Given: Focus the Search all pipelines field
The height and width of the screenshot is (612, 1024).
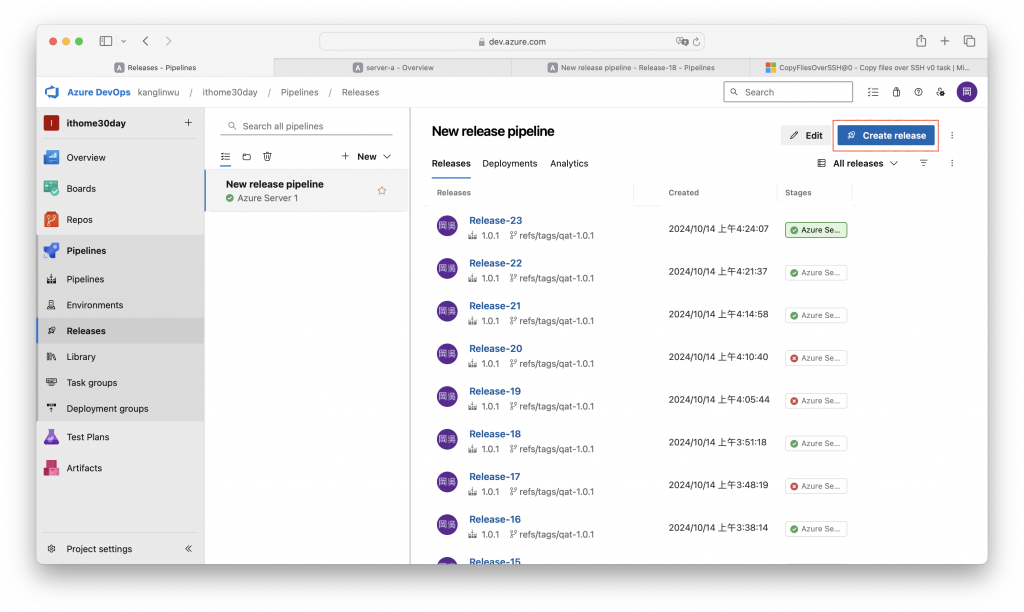Looking at the screenshot, I should click(307, 126).
